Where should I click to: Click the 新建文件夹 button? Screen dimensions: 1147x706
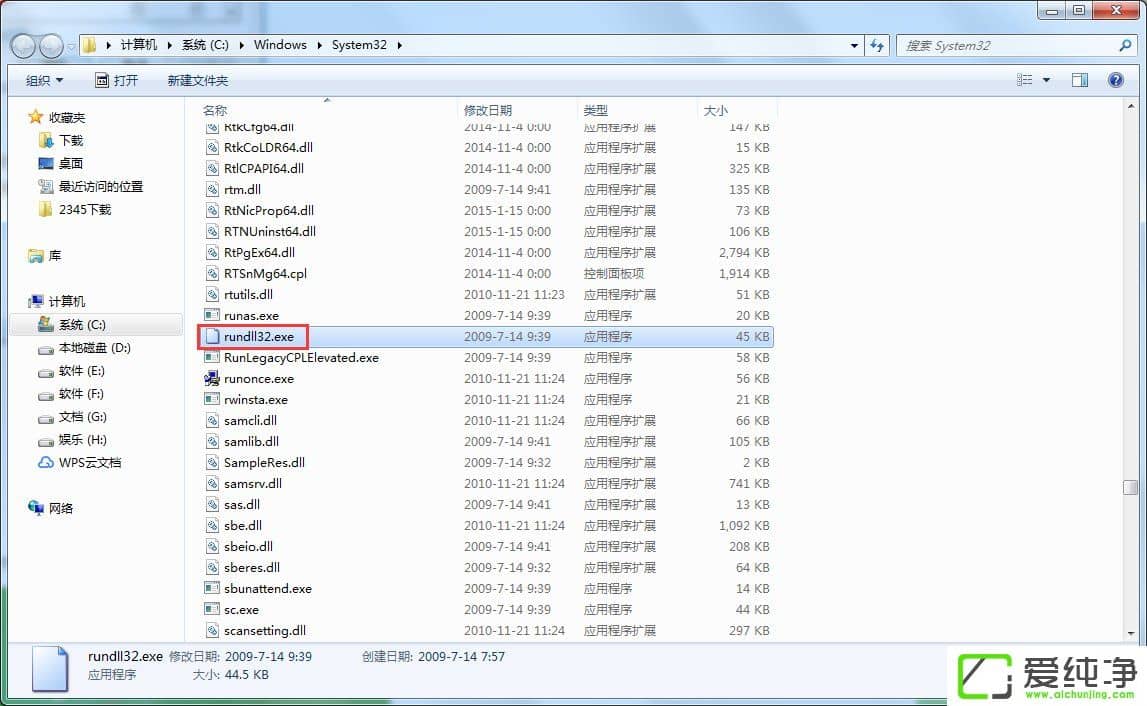tap(198, 79)
